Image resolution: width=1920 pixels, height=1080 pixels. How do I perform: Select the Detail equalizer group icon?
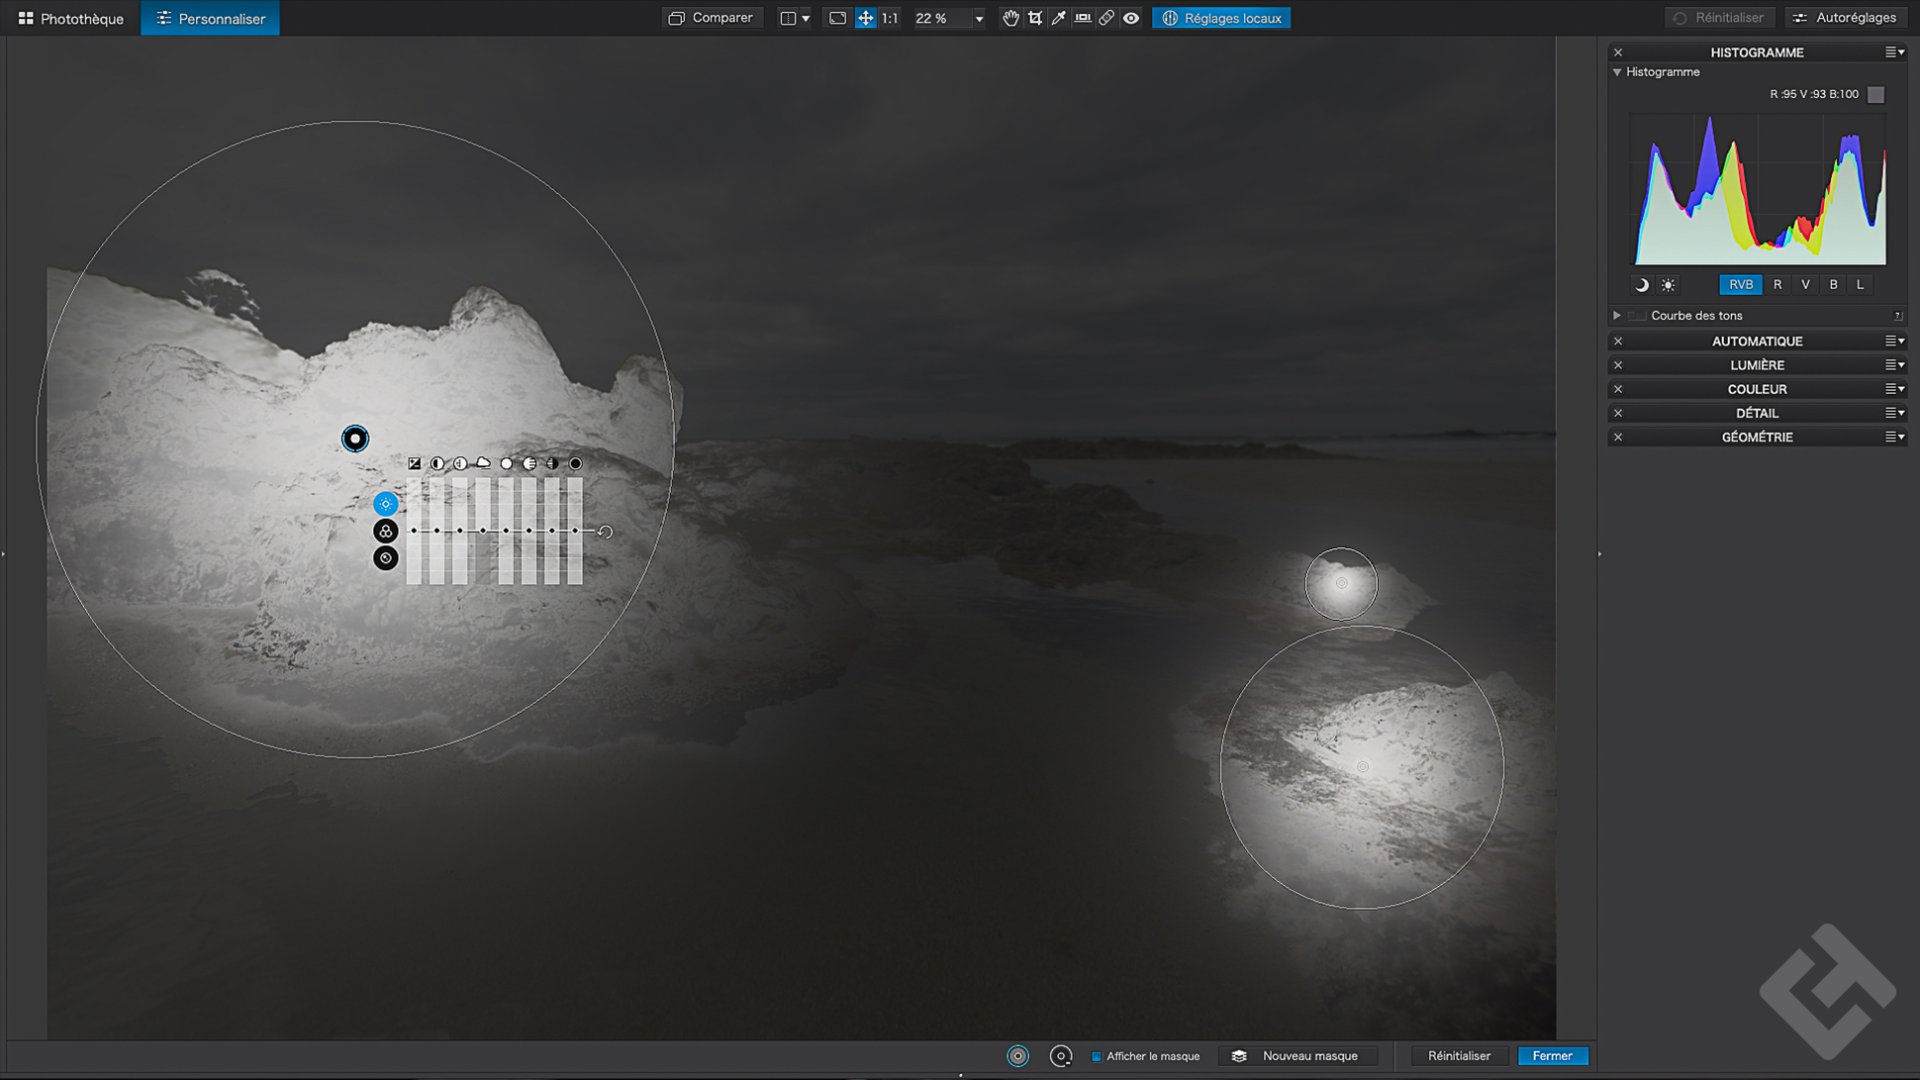(x=385, y=558)
